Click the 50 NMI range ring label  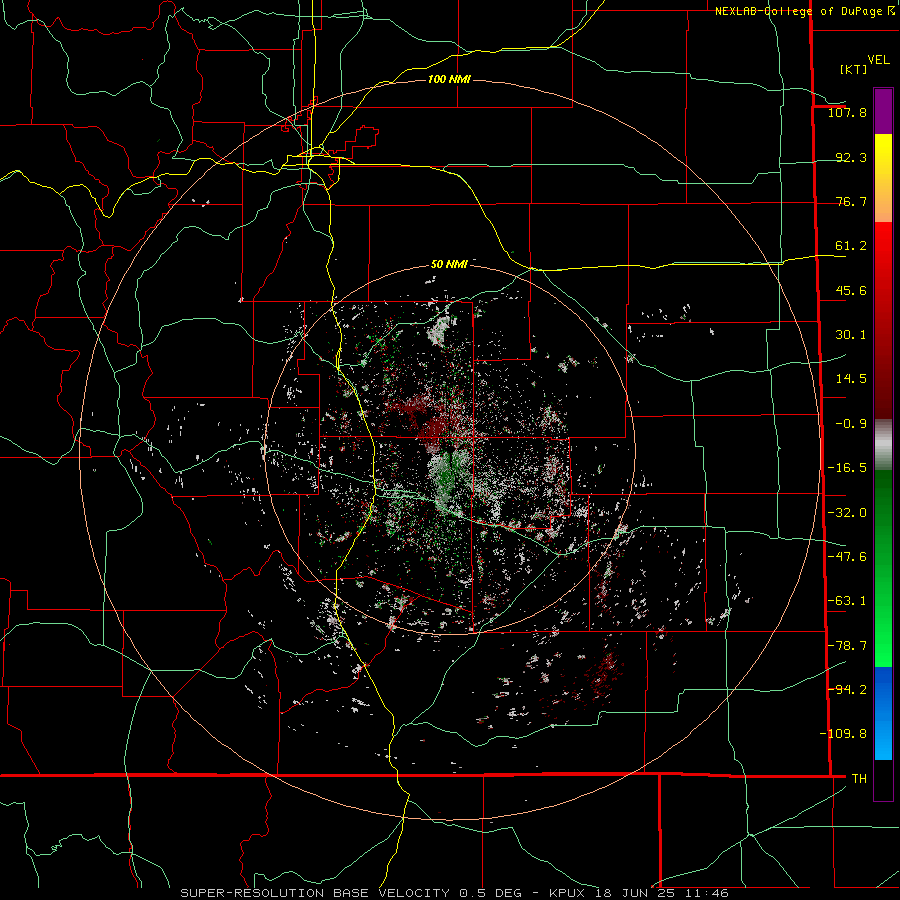[449, 264]
